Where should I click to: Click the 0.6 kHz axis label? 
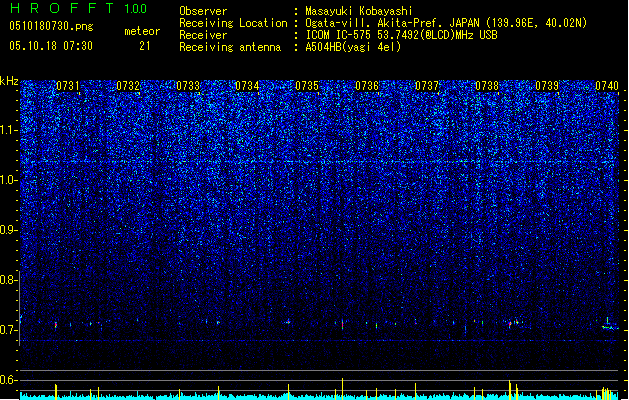coord(9,380)
